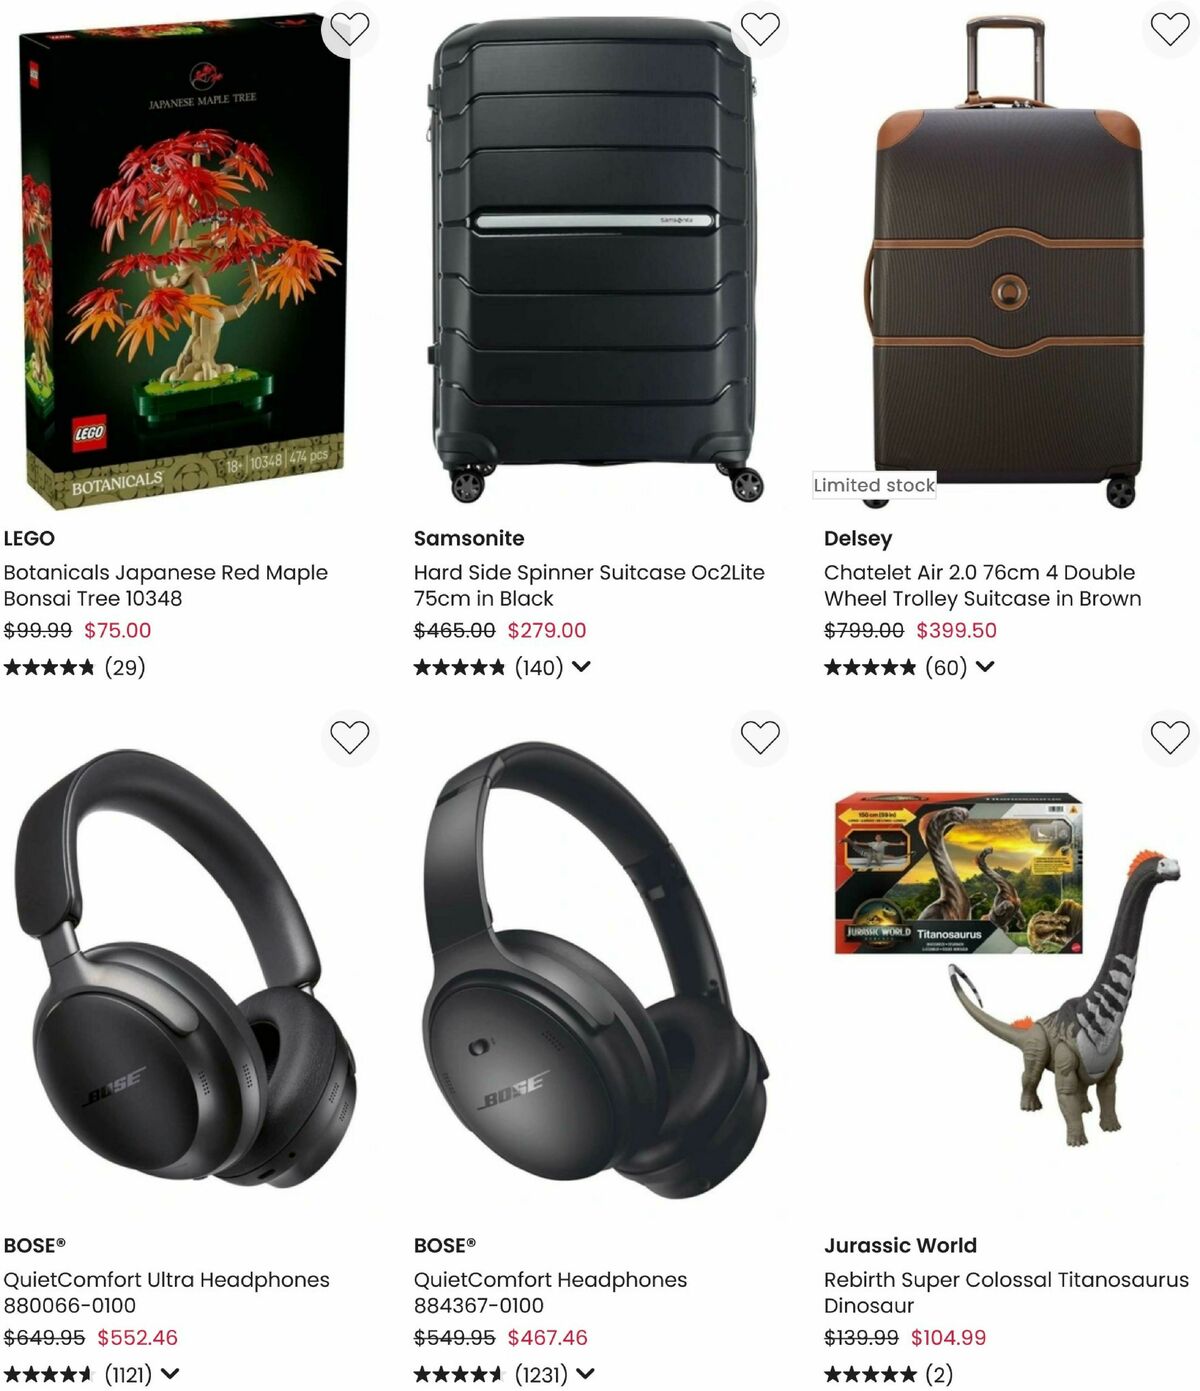Open Rebirth Super Colossal Titanosaurus title
1200x1391 pixels.
pyautogui.click(x=1006, y=1292)
